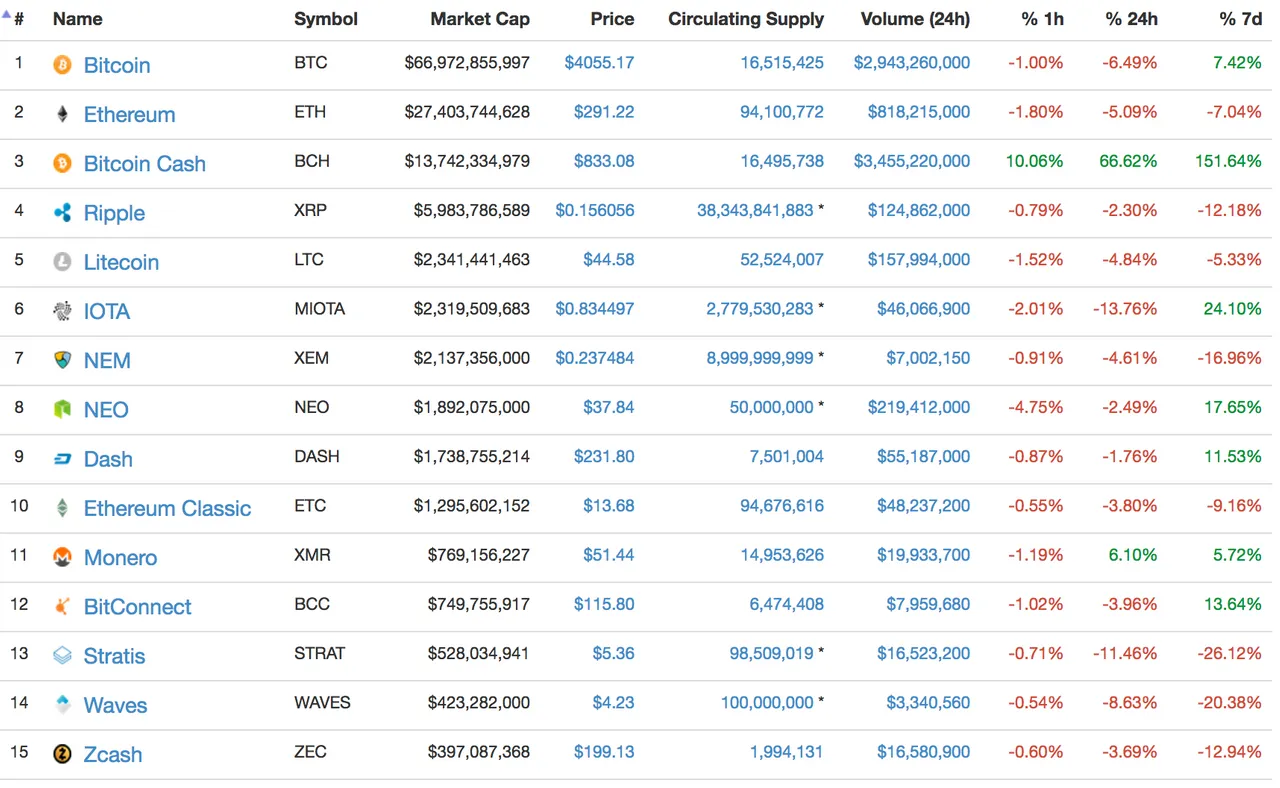Click the Bitcoin coin icon

point(62,65)
